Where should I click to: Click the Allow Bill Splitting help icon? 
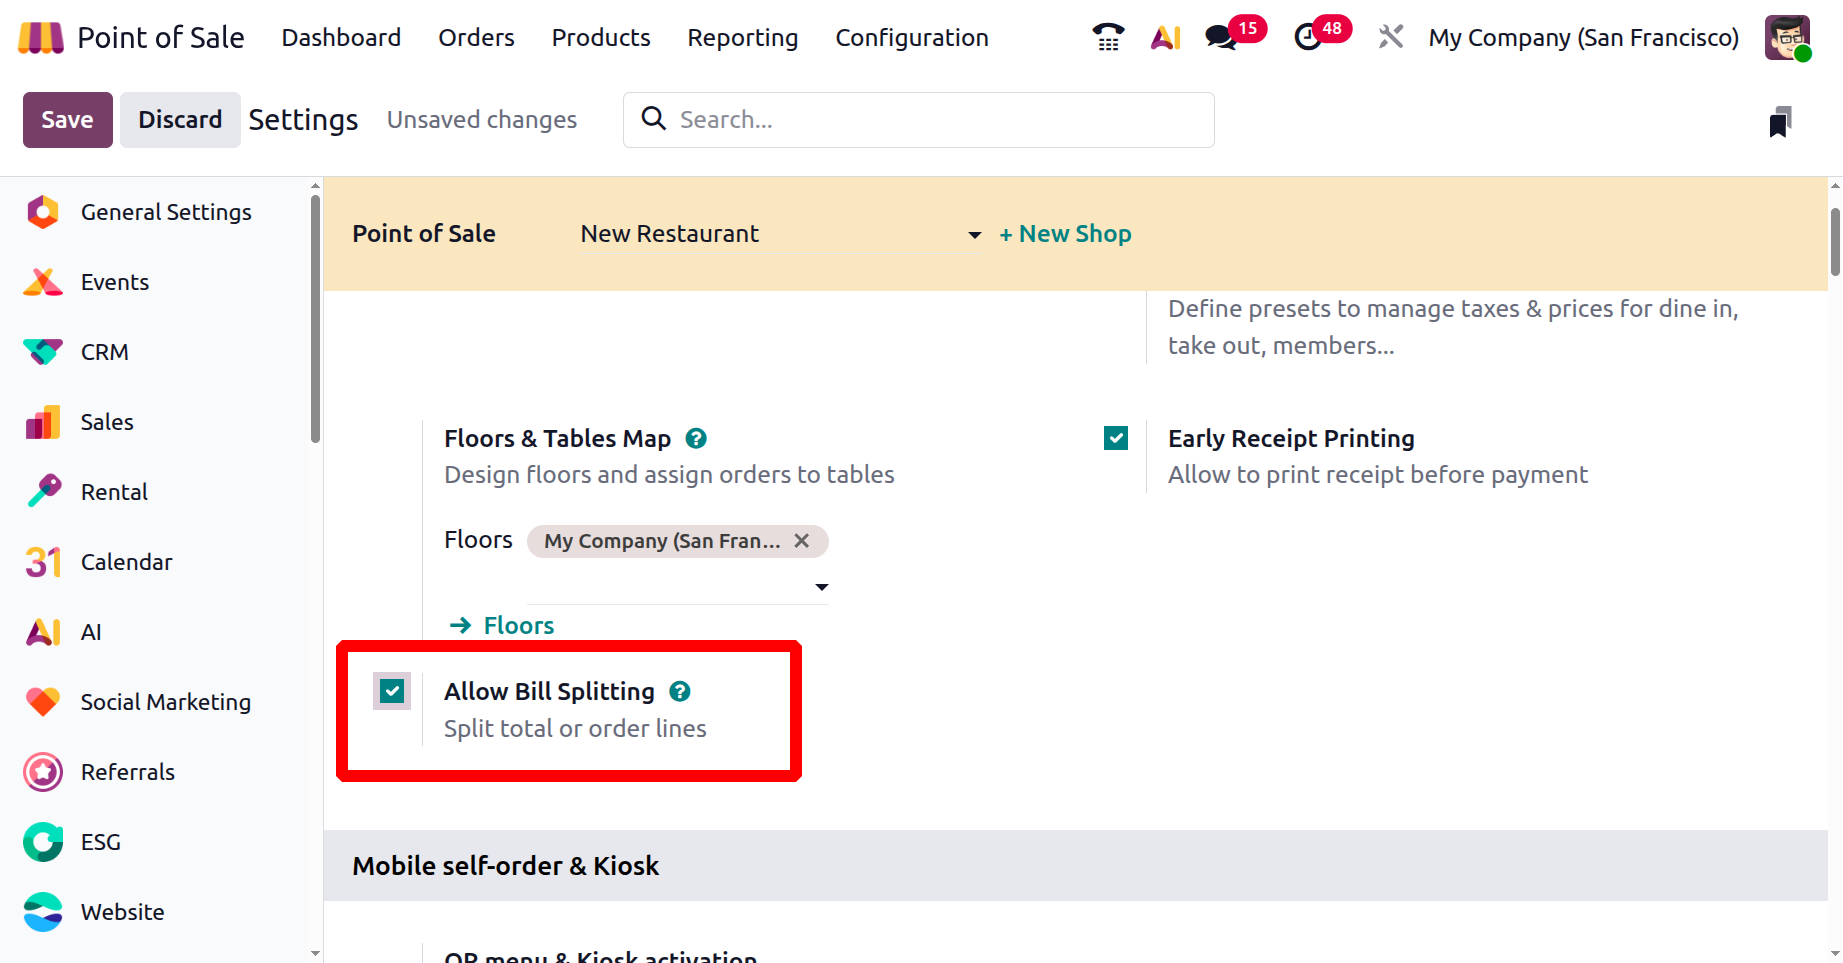(x=680, y=691)
